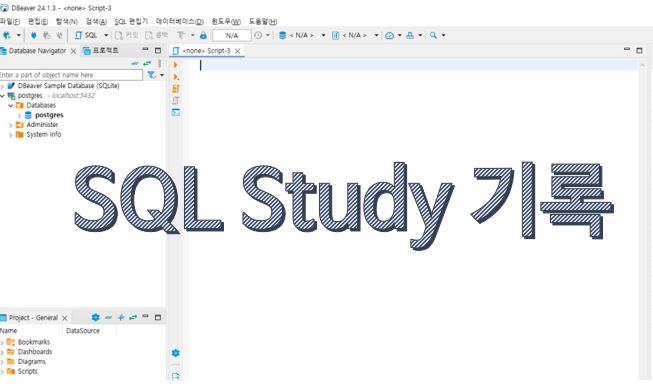Open the transaction mode dropdown arrow
The image size is (653, 392).
[192, 35]
